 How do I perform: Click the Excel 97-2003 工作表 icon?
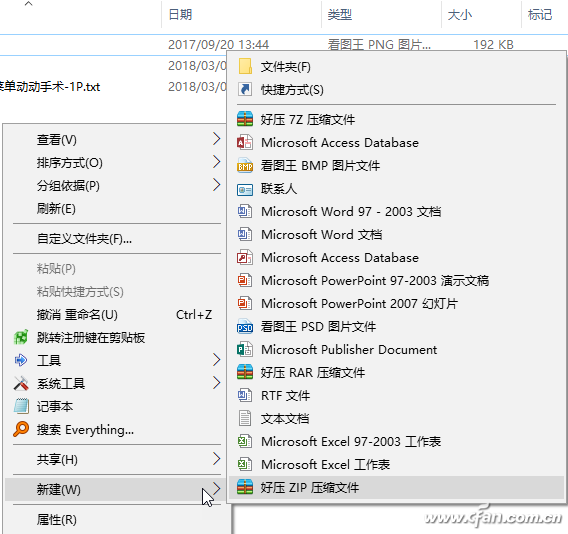click(x=245, y=441)
